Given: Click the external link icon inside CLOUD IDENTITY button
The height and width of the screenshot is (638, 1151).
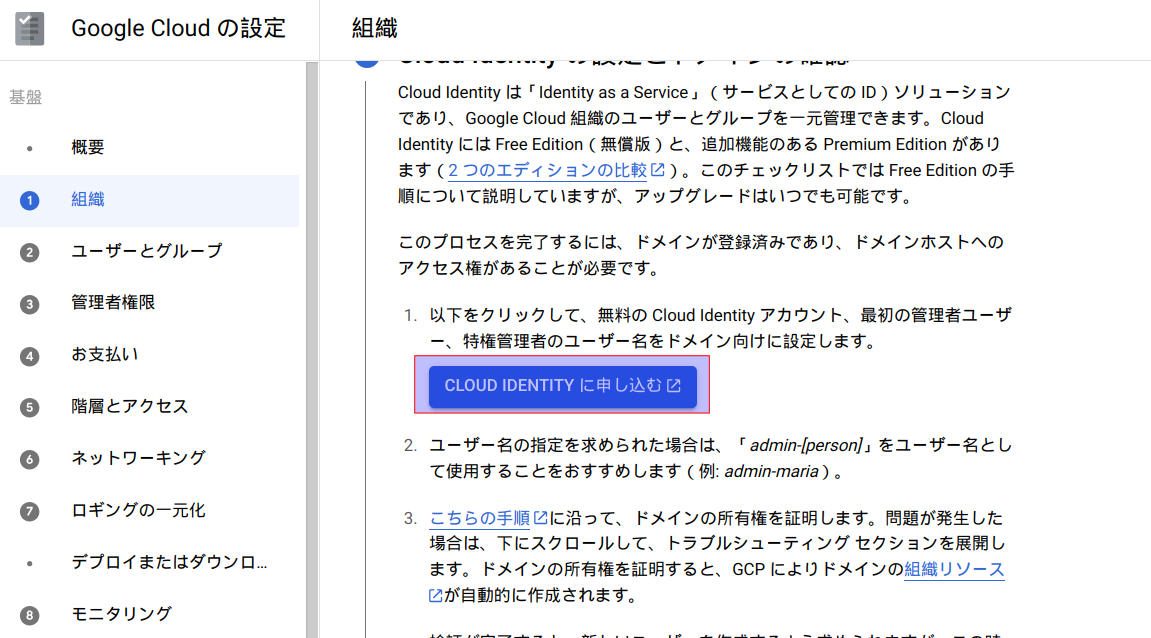Looking at the screenshot, I should [672, 386].
